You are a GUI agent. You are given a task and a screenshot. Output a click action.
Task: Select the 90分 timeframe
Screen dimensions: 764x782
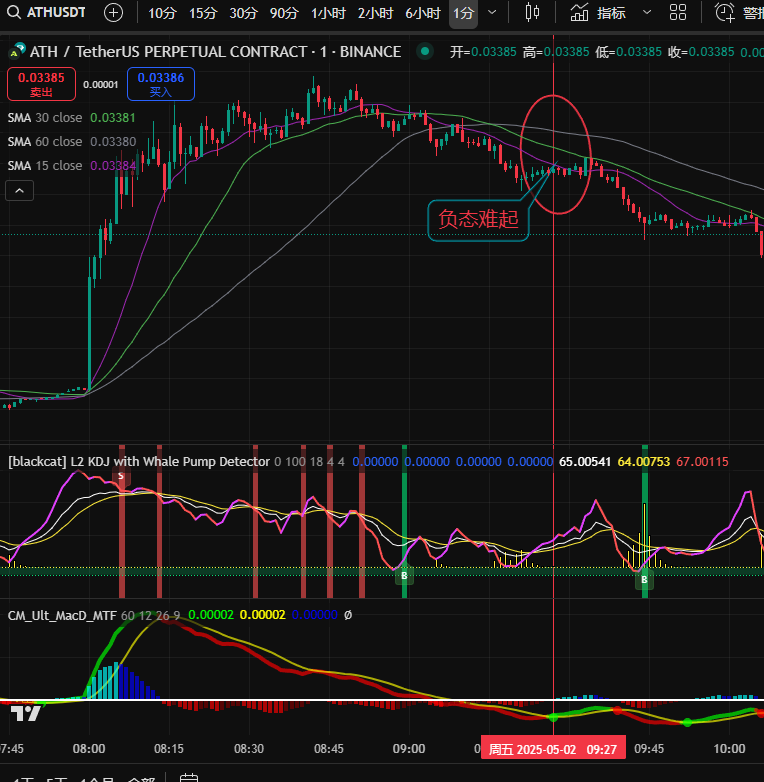[284, 13]
